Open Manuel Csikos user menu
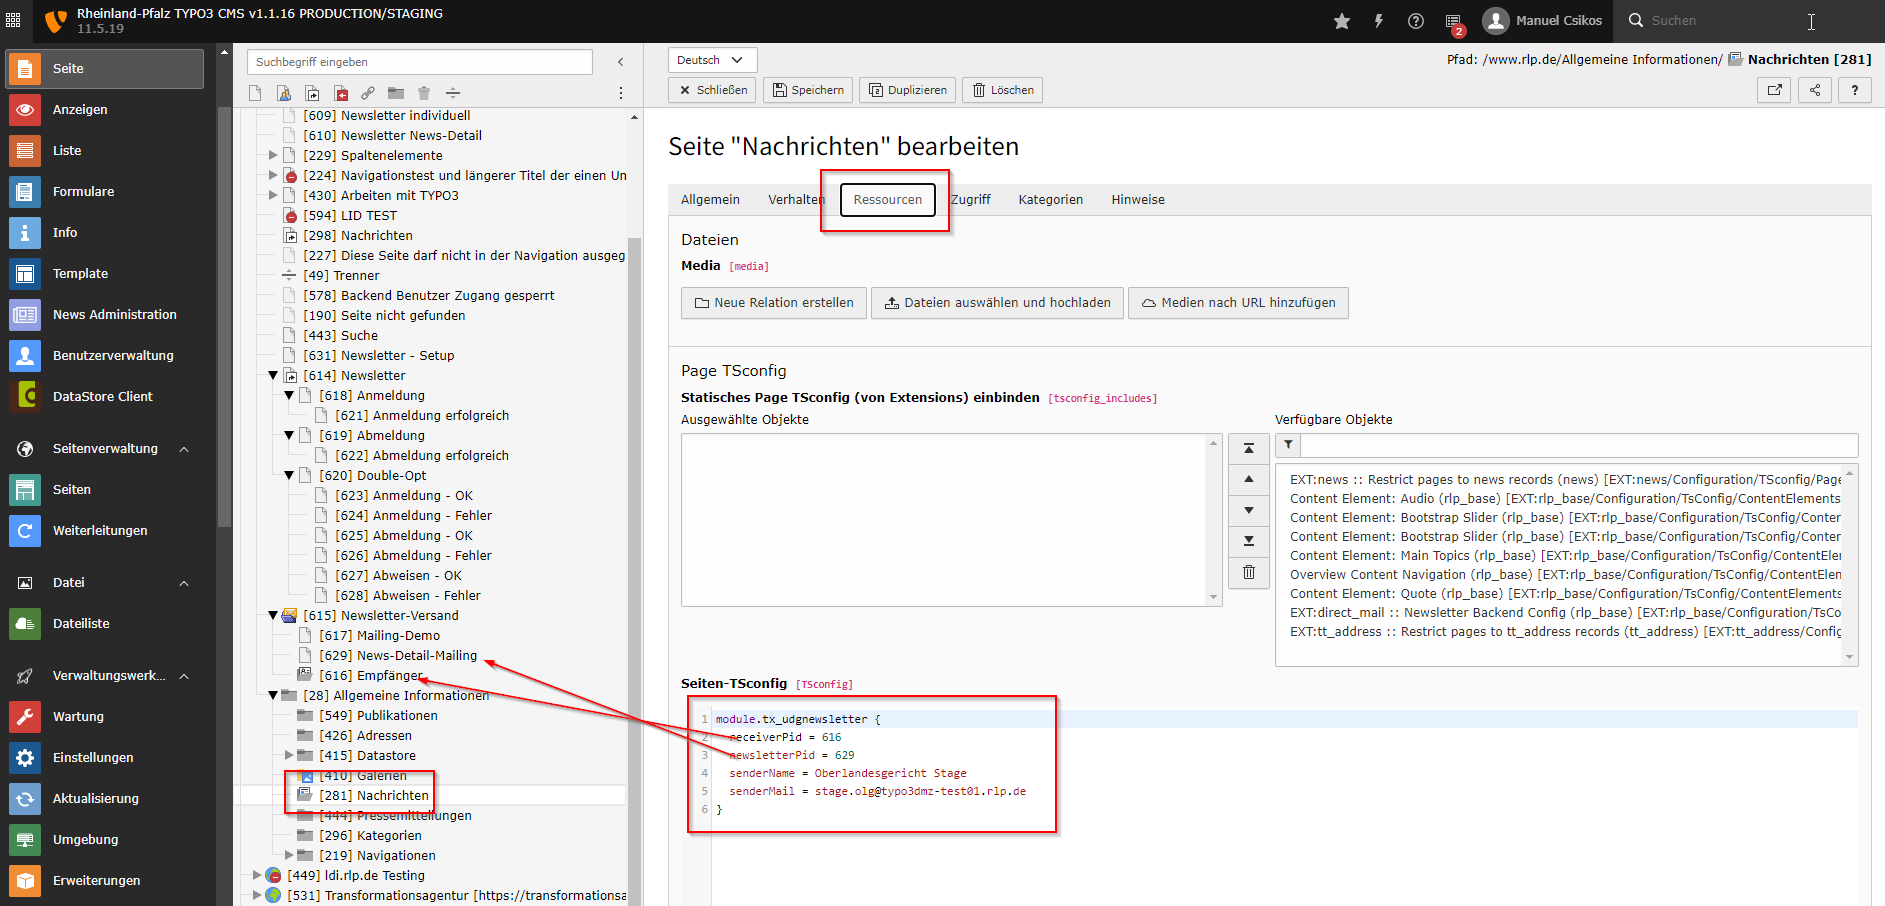 (x=1544, y=21)
